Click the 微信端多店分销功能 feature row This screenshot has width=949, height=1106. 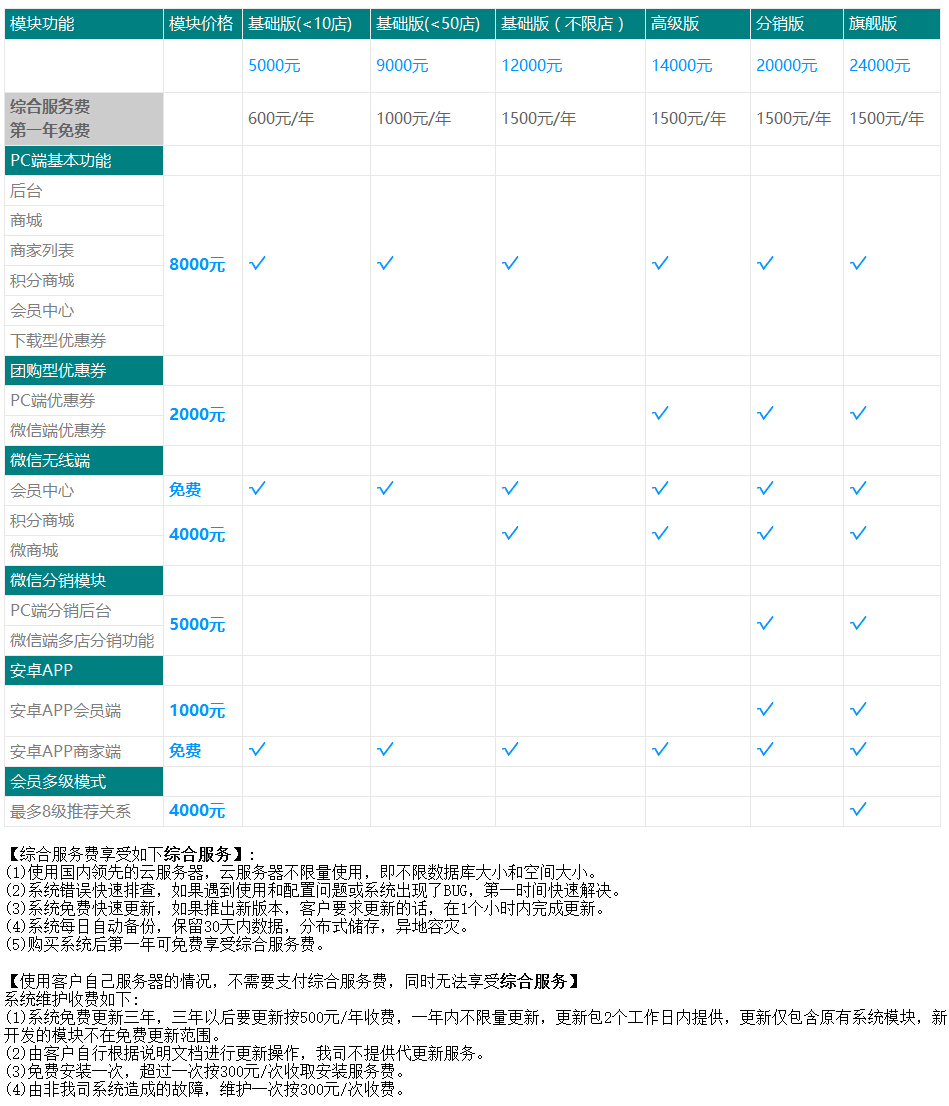(84, 640)
